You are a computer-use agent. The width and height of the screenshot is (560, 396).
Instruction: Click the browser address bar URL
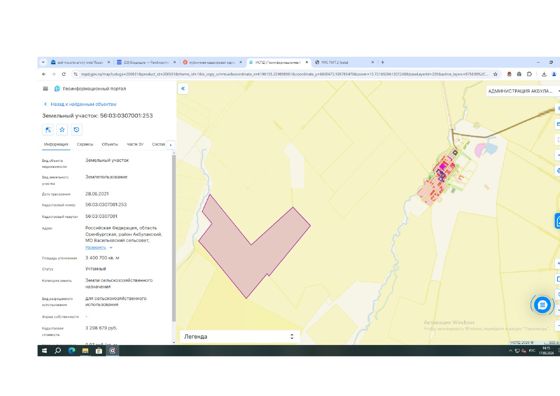click(x=284, y=74)
